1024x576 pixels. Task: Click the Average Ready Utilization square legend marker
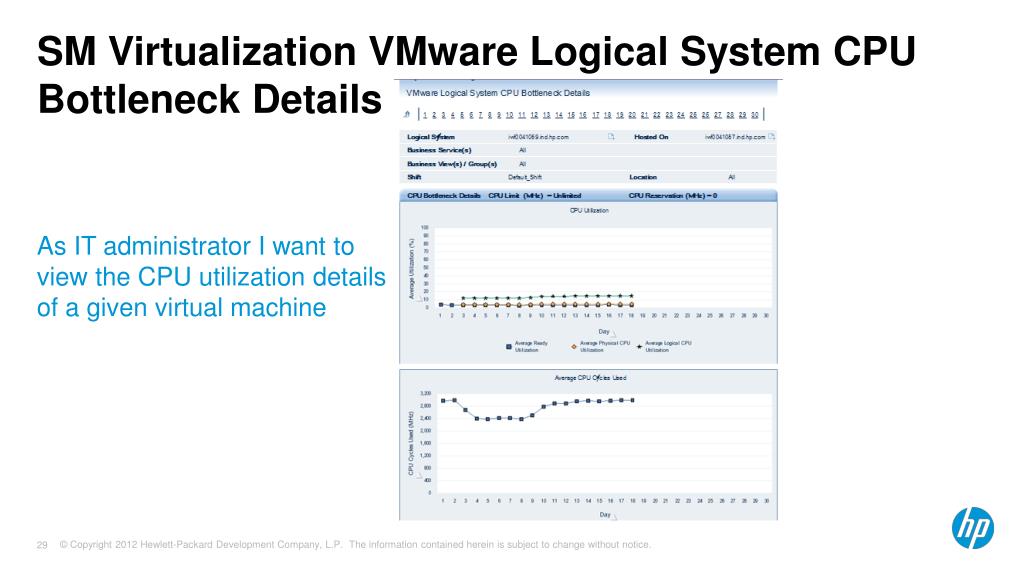(x=509, y=347)
